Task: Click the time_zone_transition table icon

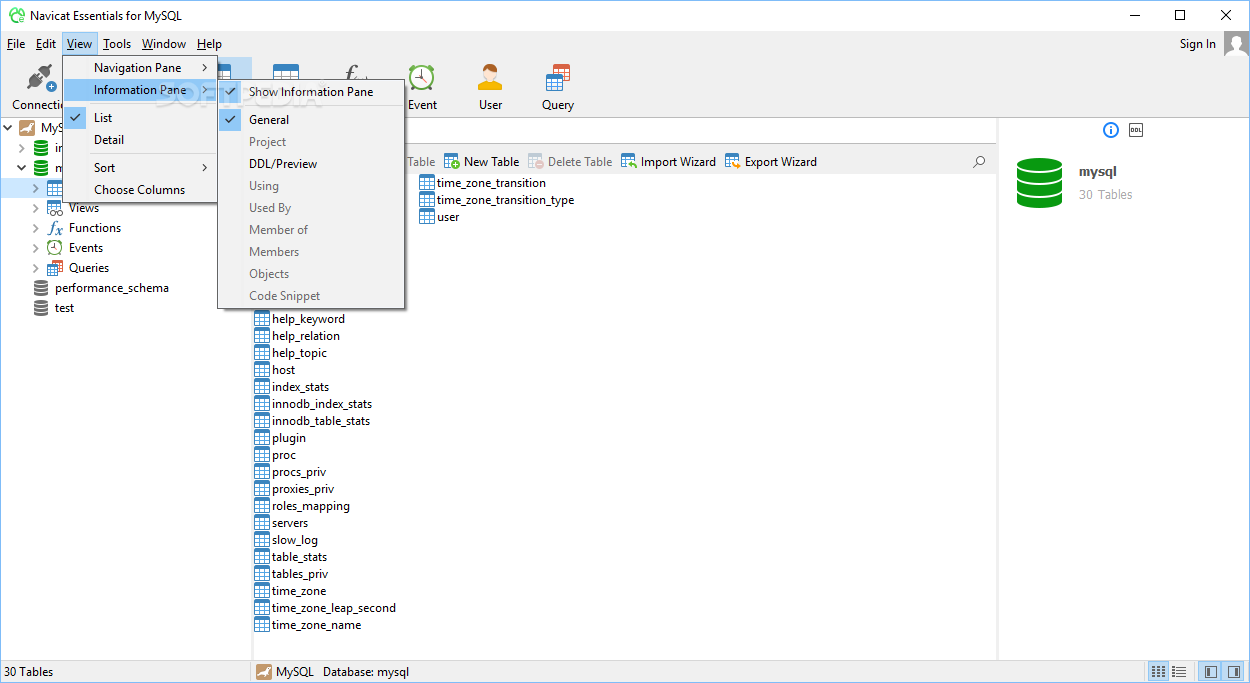Action: (x=427, y=183)
